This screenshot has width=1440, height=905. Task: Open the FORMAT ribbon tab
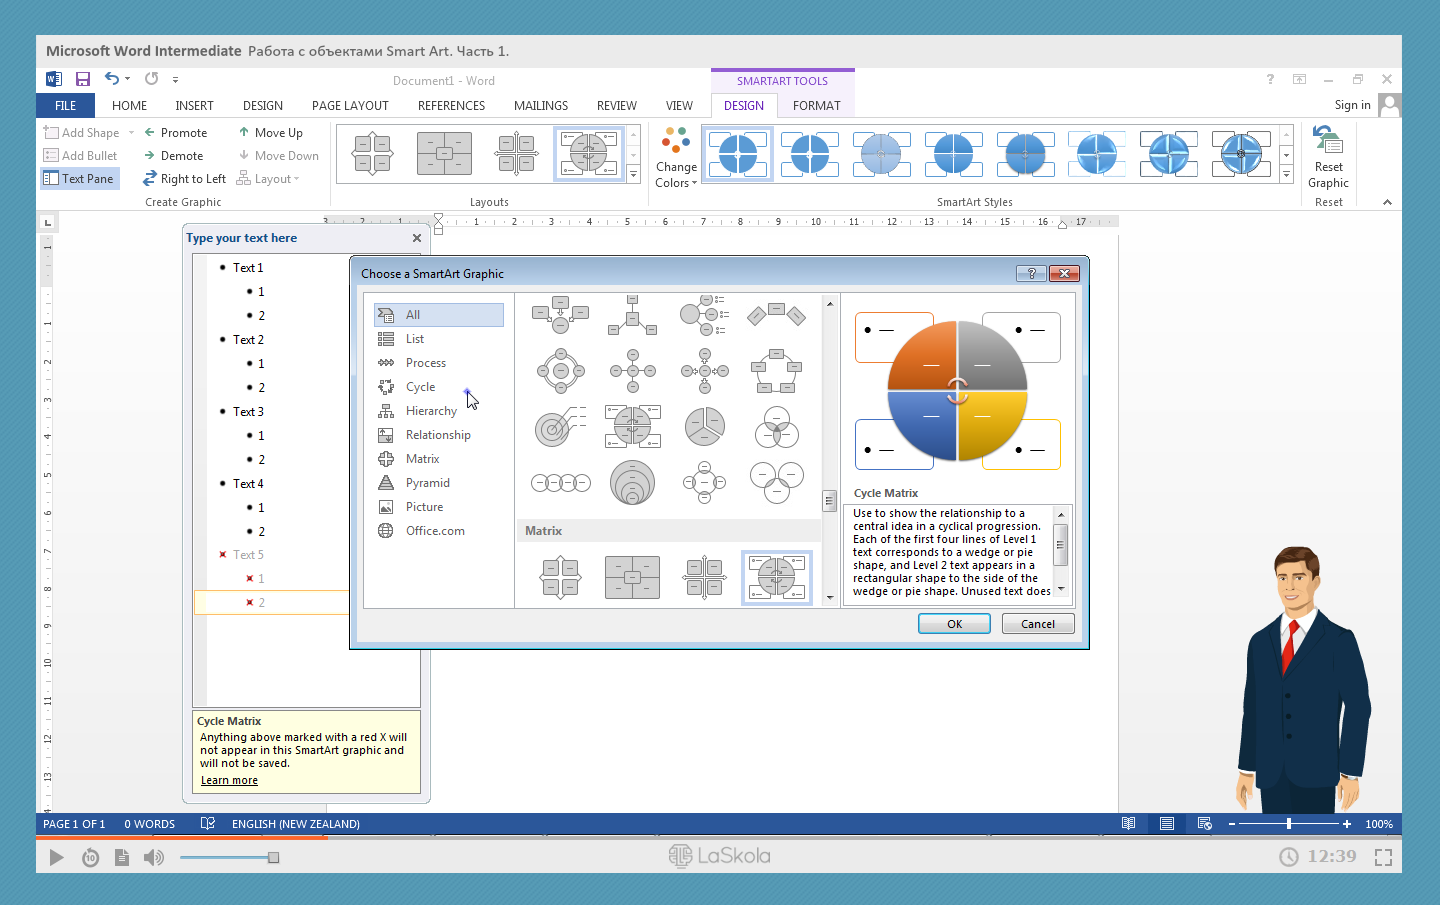point(816,106)
